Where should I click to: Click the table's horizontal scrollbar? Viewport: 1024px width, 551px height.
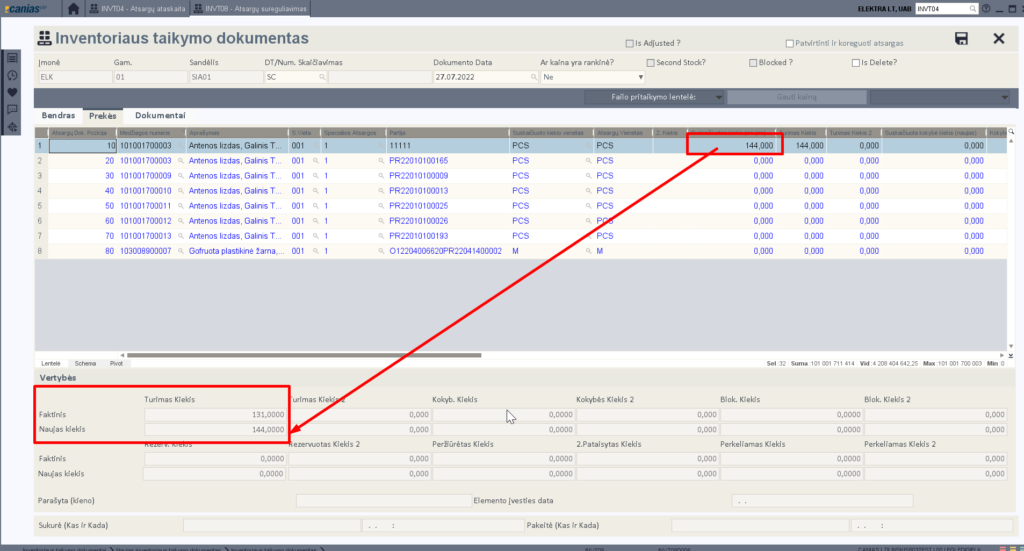point(300,354)
